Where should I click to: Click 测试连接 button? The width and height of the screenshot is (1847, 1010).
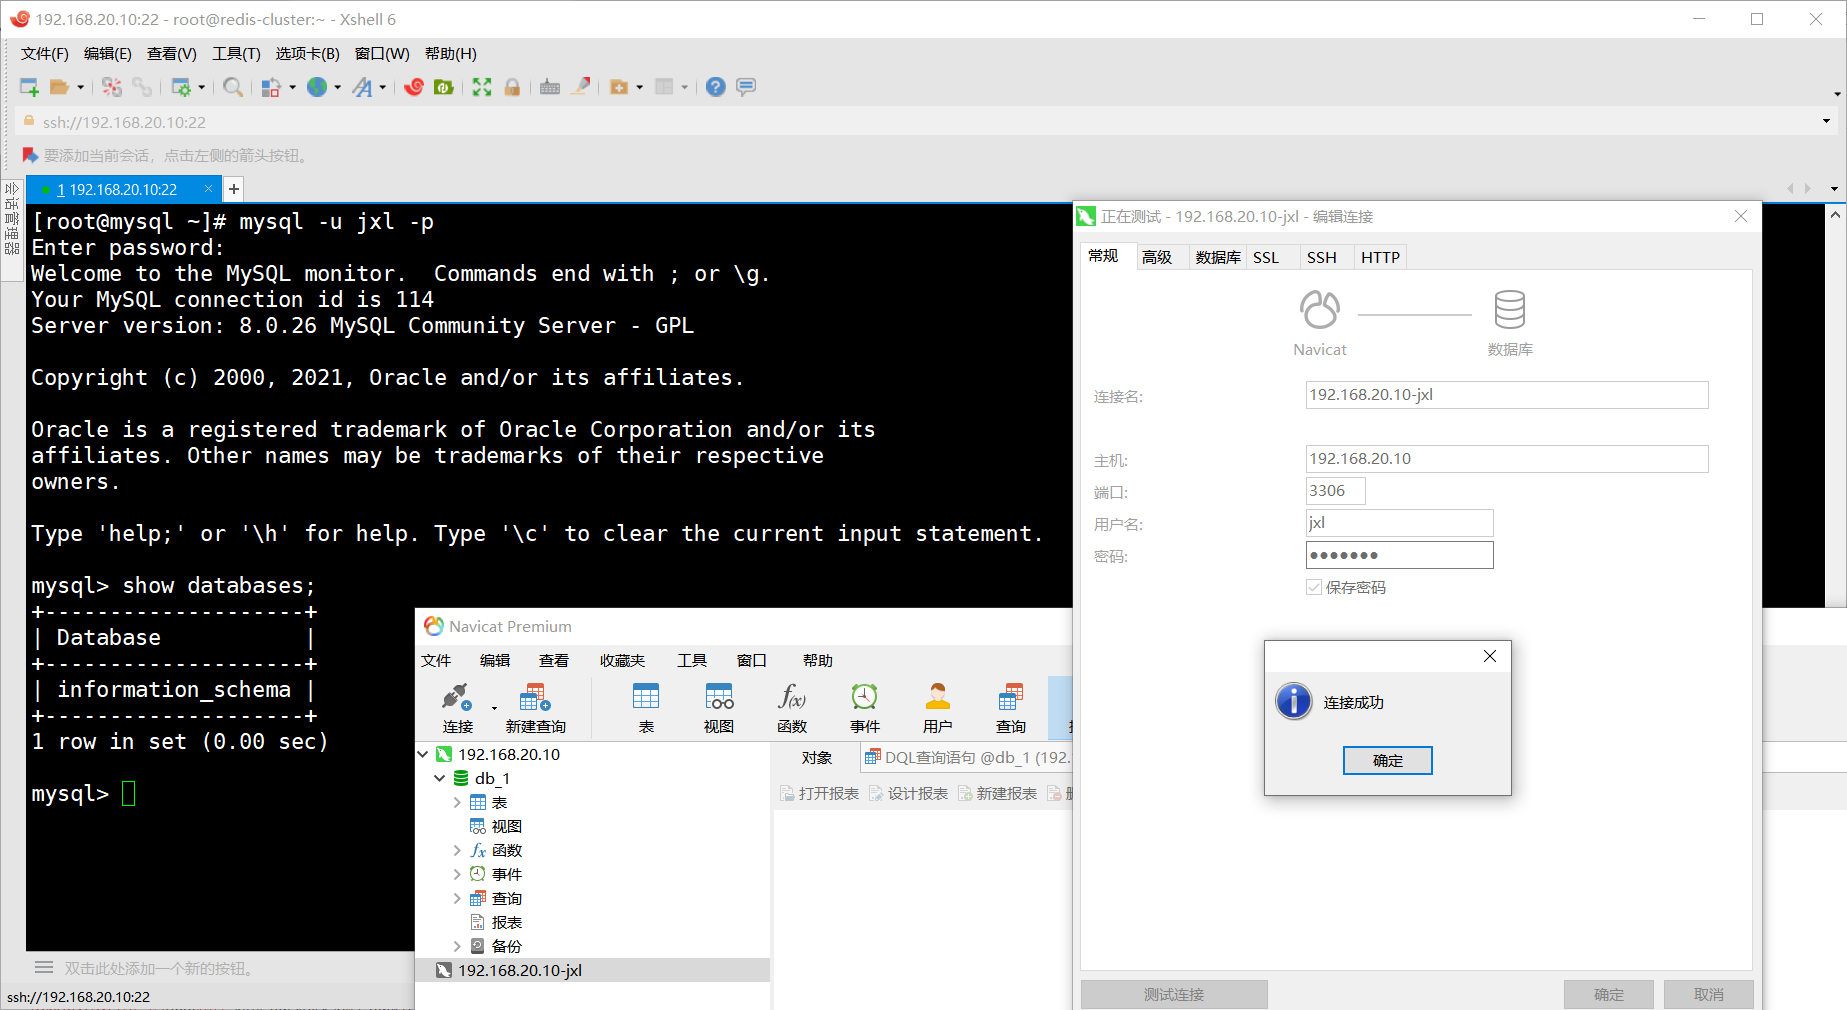pos(1174,994)
